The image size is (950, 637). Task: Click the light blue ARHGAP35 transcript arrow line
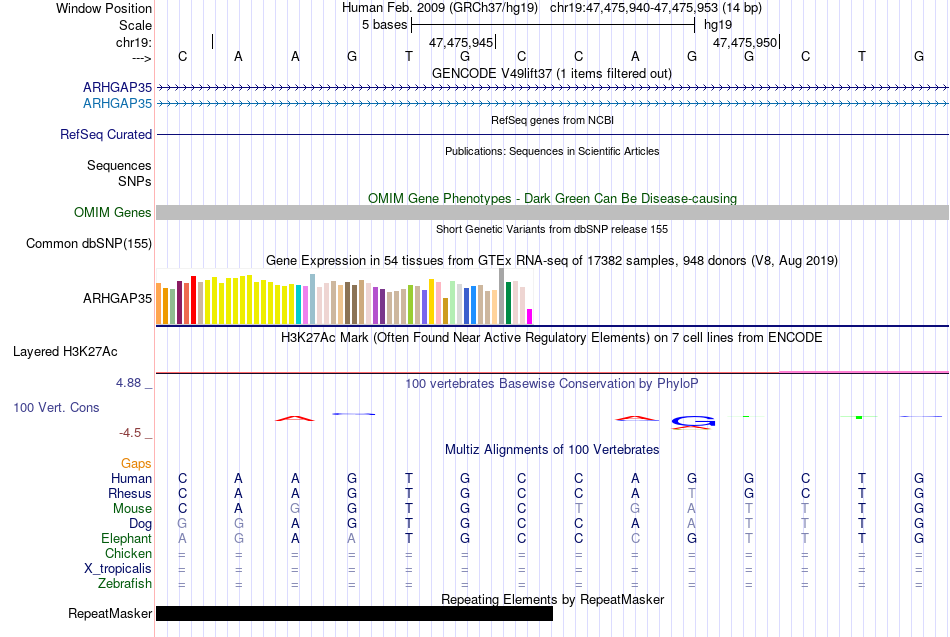pyautogui.click(x=553, y=104)
